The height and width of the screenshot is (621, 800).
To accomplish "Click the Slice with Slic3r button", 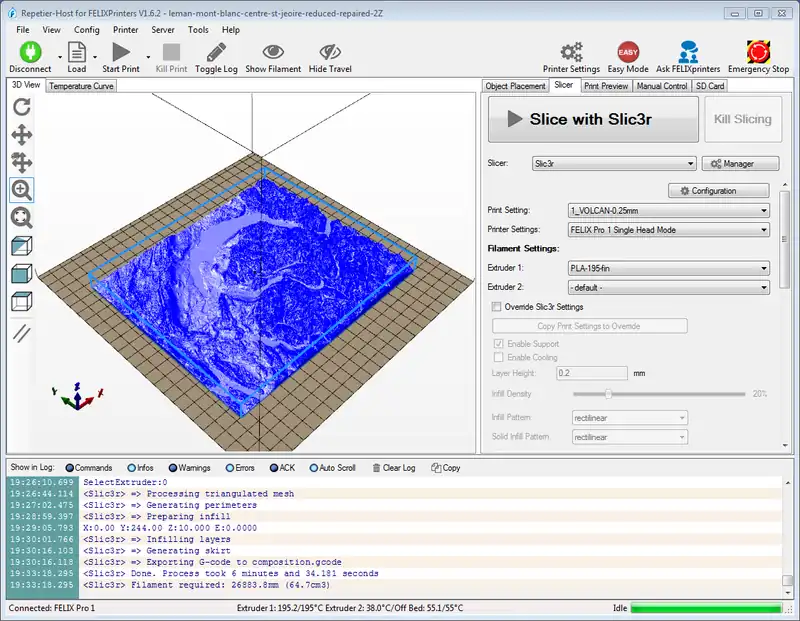I will (593, 119).
